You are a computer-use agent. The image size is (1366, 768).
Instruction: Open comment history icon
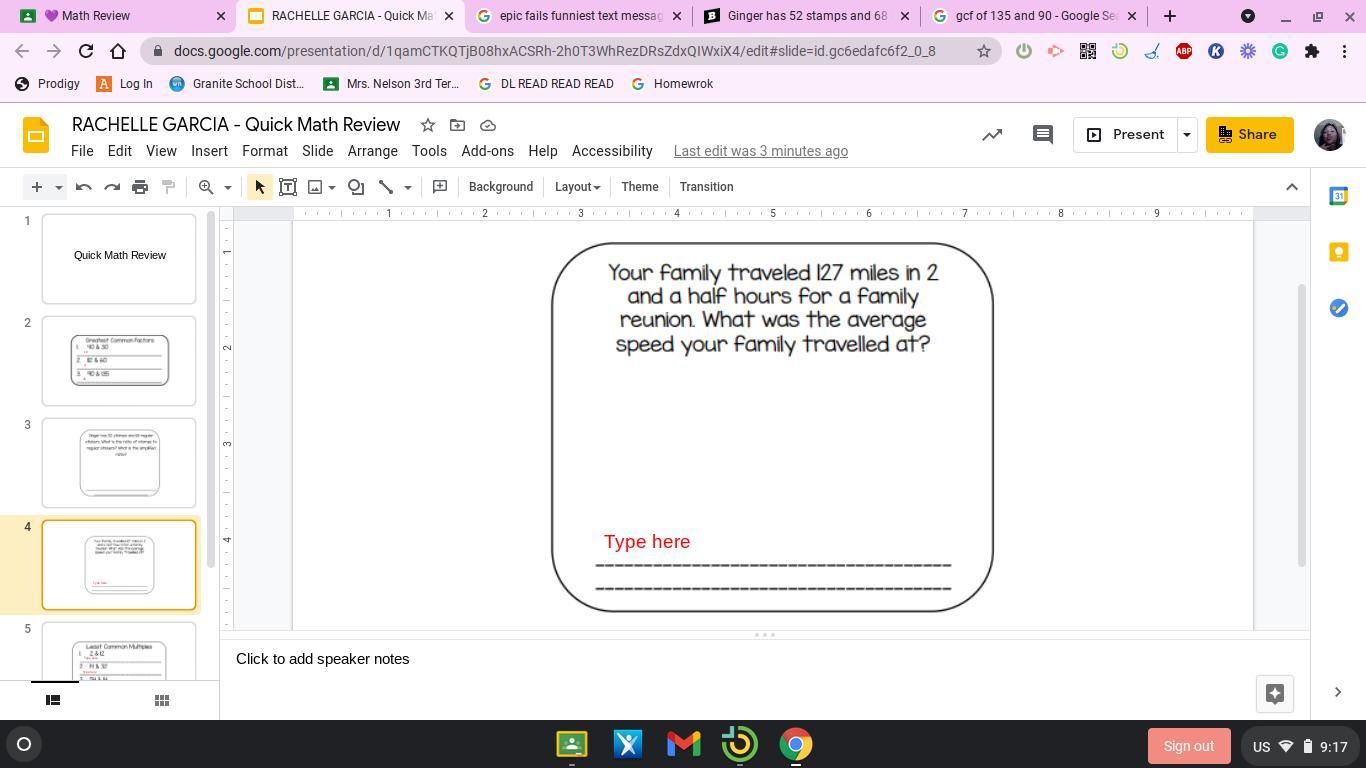pyautogui.click(x=1042, y=135)
